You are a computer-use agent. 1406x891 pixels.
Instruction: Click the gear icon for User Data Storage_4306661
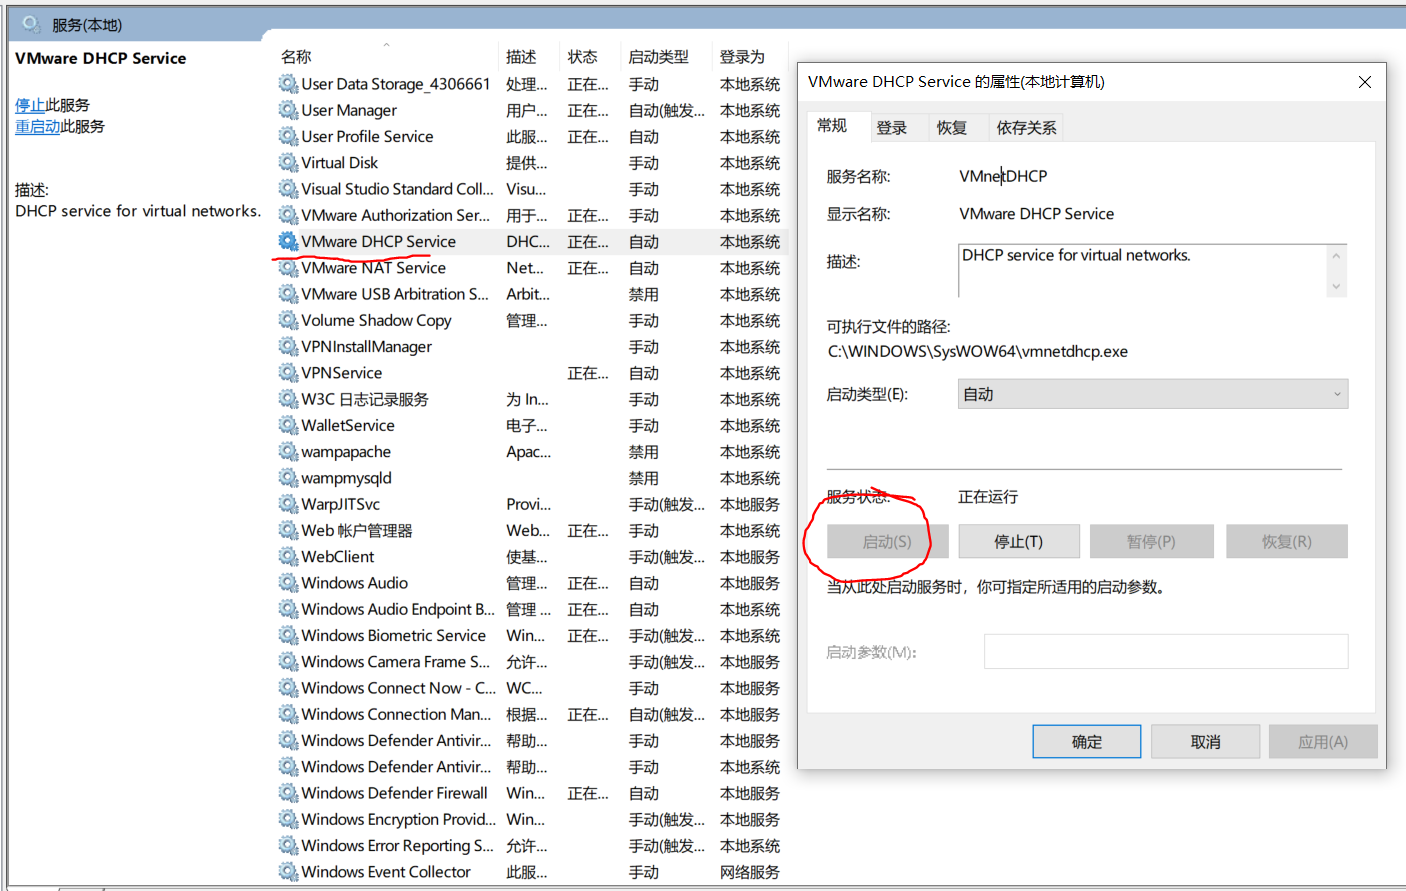(289, 84)
